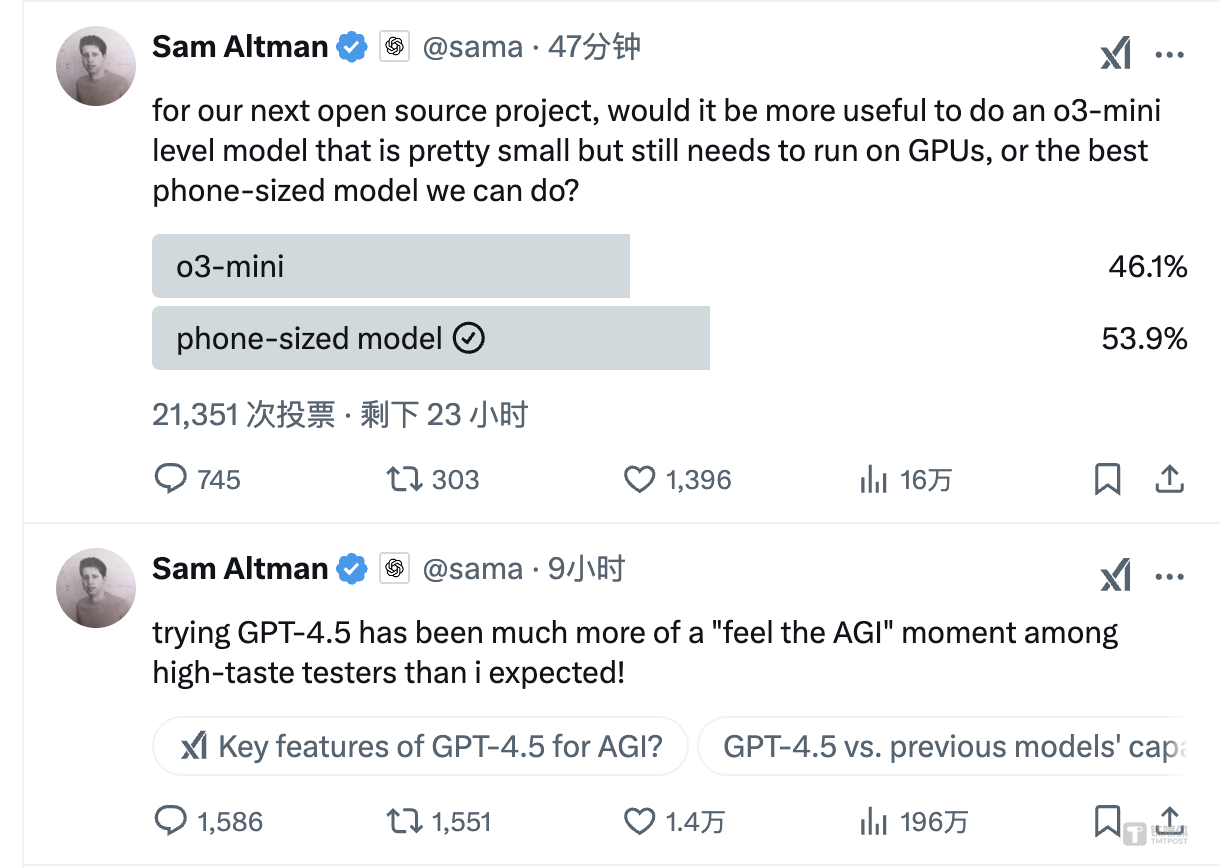
Task: Select the o3-mini poll option
Action: (x=390, y=266)
